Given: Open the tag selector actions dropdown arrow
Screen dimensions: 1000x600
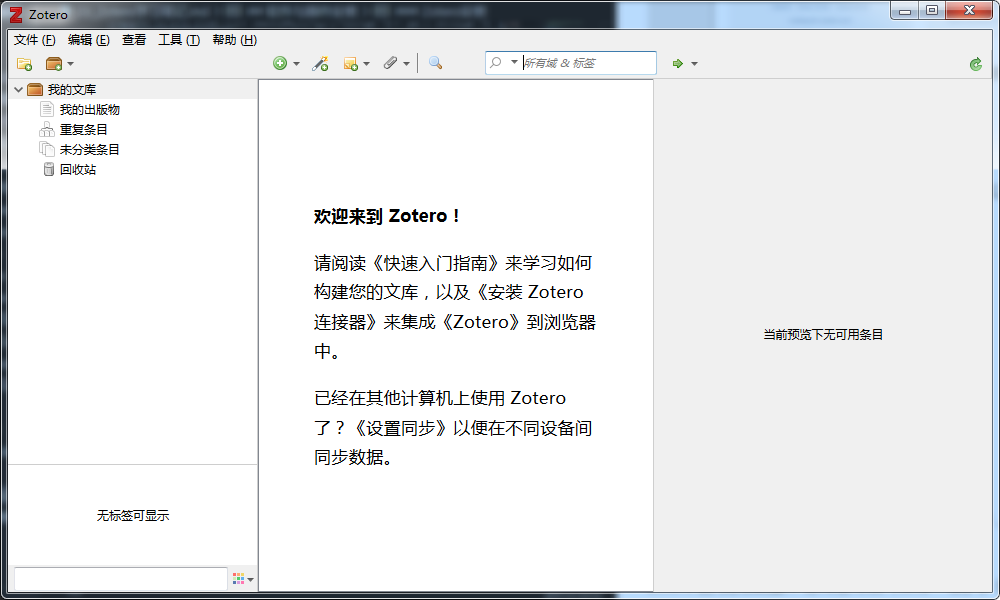Looking at the screenshot, I should coord(251,580).
